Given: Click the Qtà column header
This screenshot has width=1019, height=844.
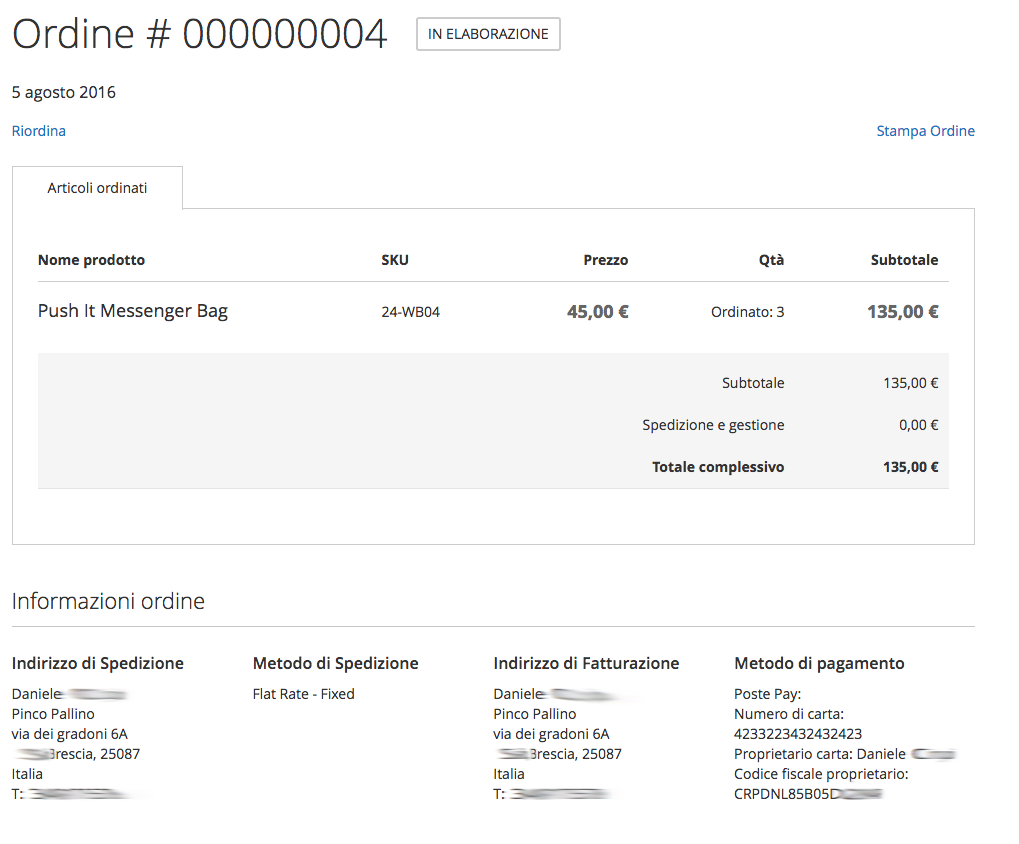Looking at the screenshot, I should [x=771, y=260].
